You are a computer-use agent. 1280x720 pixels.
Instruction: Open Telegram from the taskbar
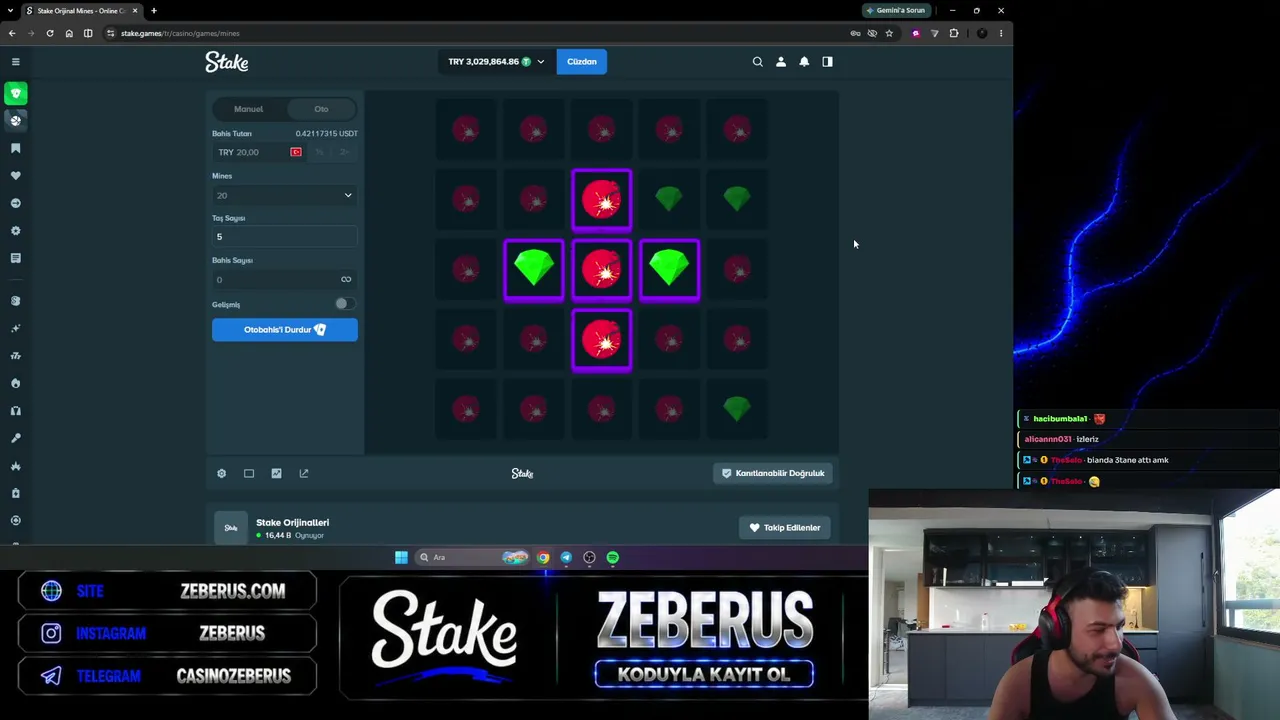tap(566, 557)
